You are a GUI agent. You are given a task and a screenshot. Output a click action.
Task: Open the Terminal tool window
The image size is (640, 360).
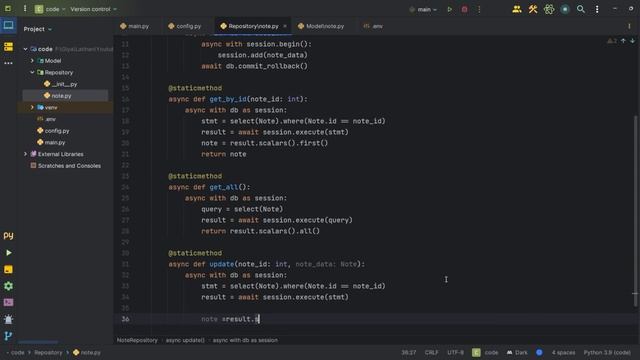[8, 302]
